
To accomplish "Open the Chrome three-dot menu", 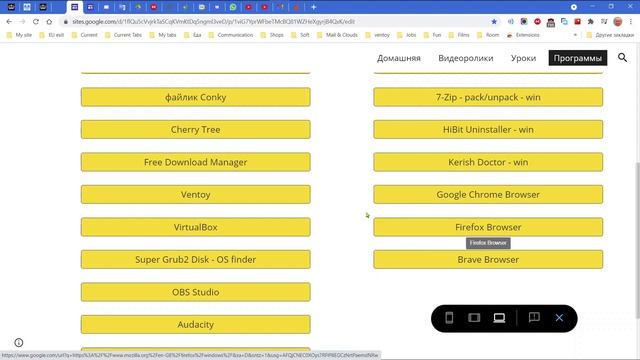I will pyautogui.click(x=631, y=22).
